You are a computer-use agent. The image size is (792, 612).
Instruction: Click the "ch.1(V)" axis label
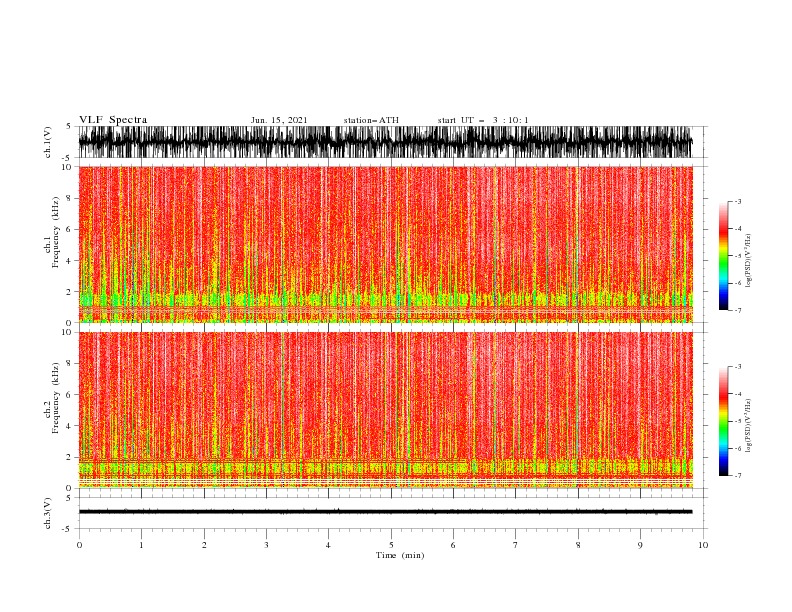48,142
